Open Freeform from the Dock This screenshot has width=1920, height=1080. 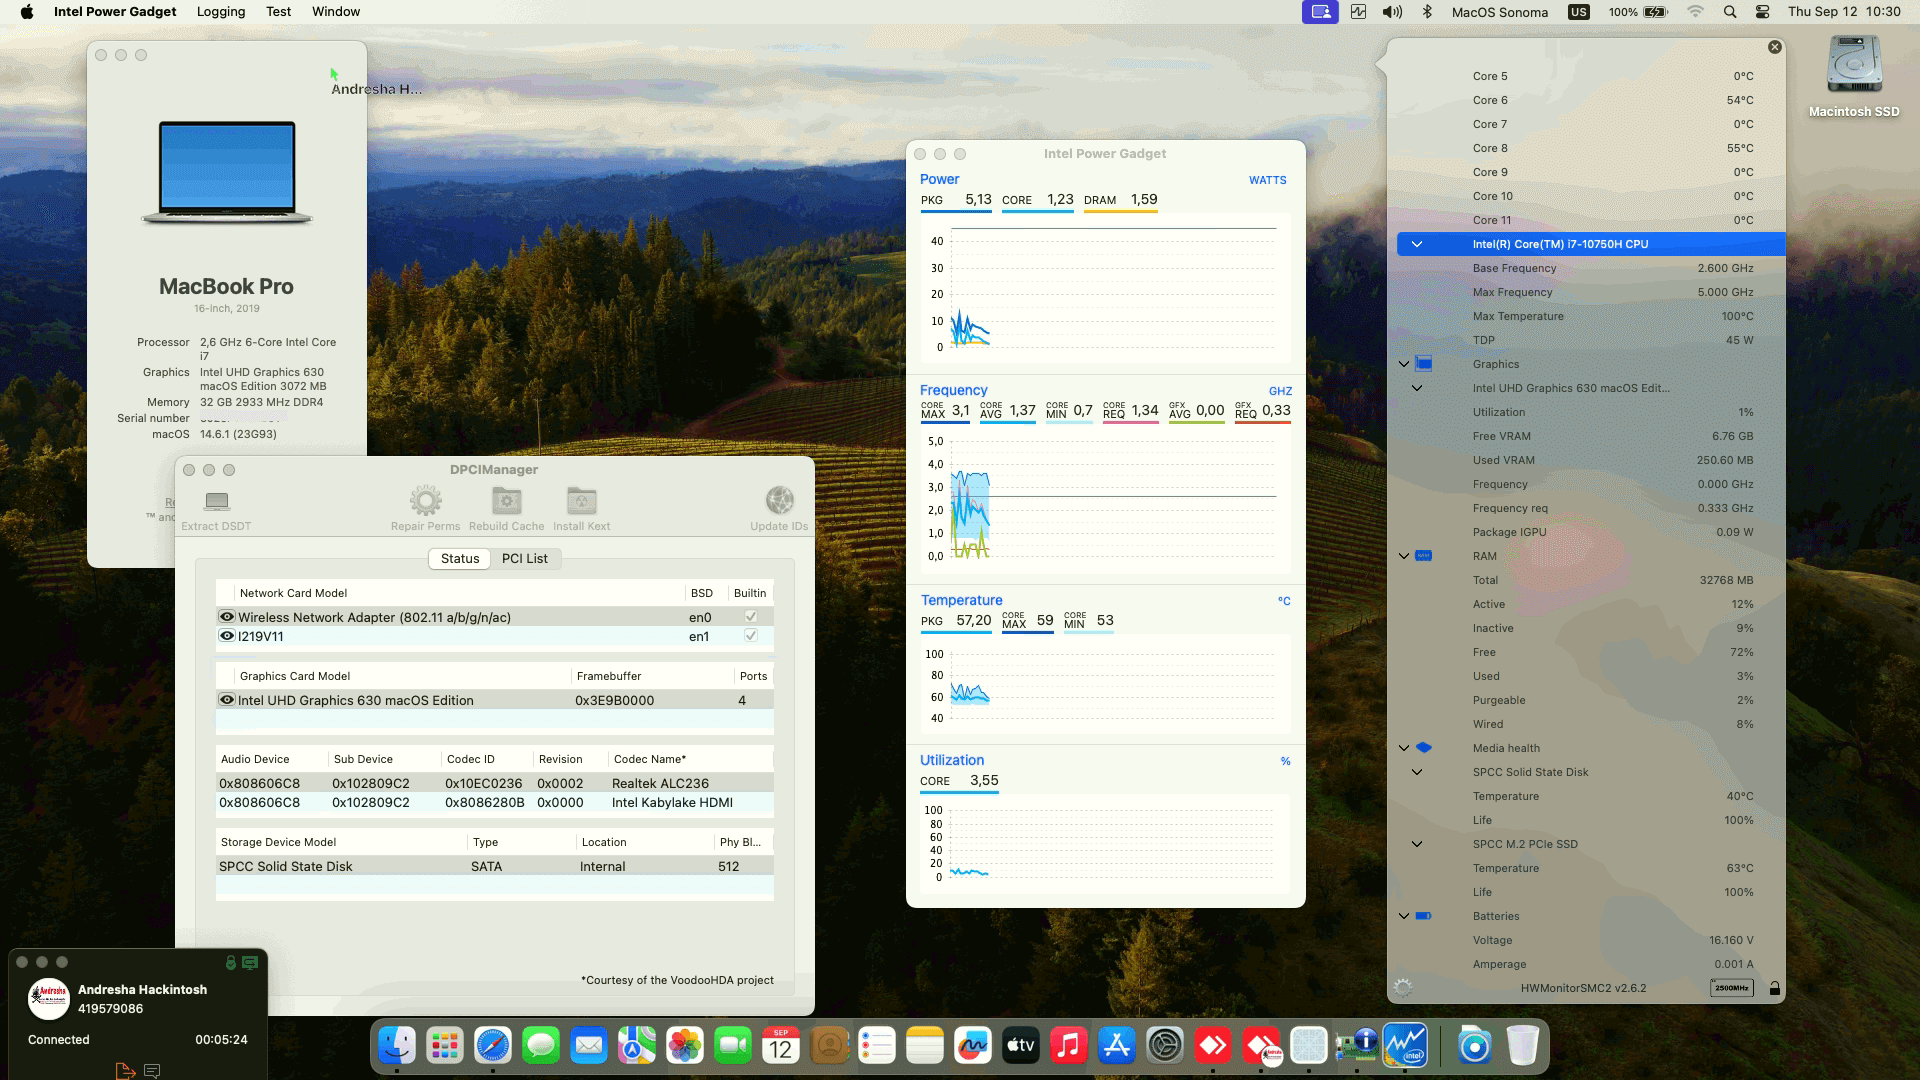[973, 1046]
